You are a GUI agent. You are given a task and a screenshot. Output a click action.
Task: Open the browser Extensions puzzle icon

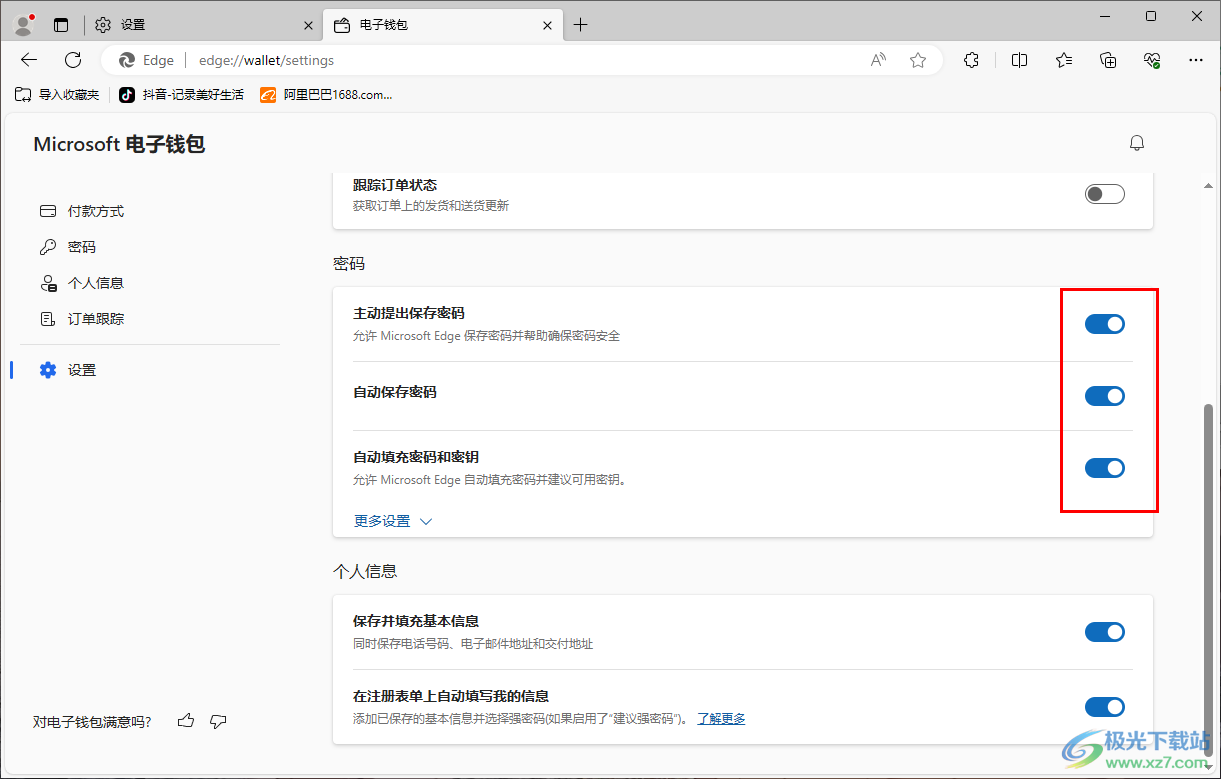(971, 60)
